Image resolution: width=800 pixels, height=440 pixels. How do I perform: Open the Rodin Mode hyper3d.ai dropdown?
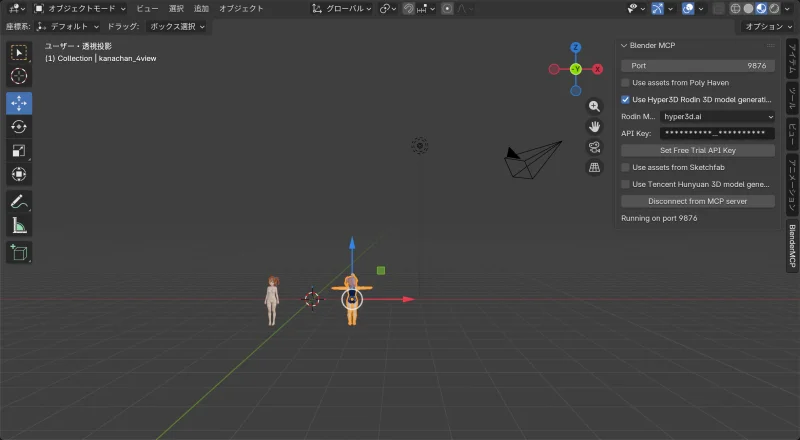tap(717, 117)
